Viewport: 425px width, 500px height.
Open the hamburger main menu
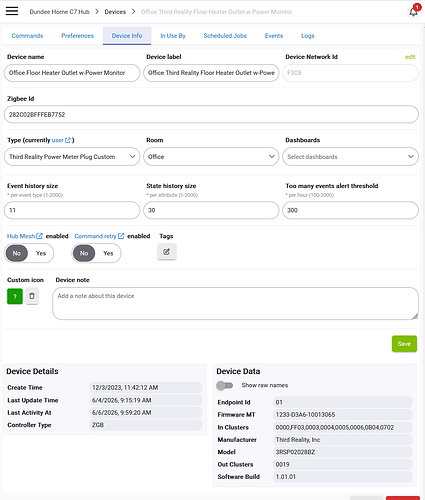click(x=12, y=11)
